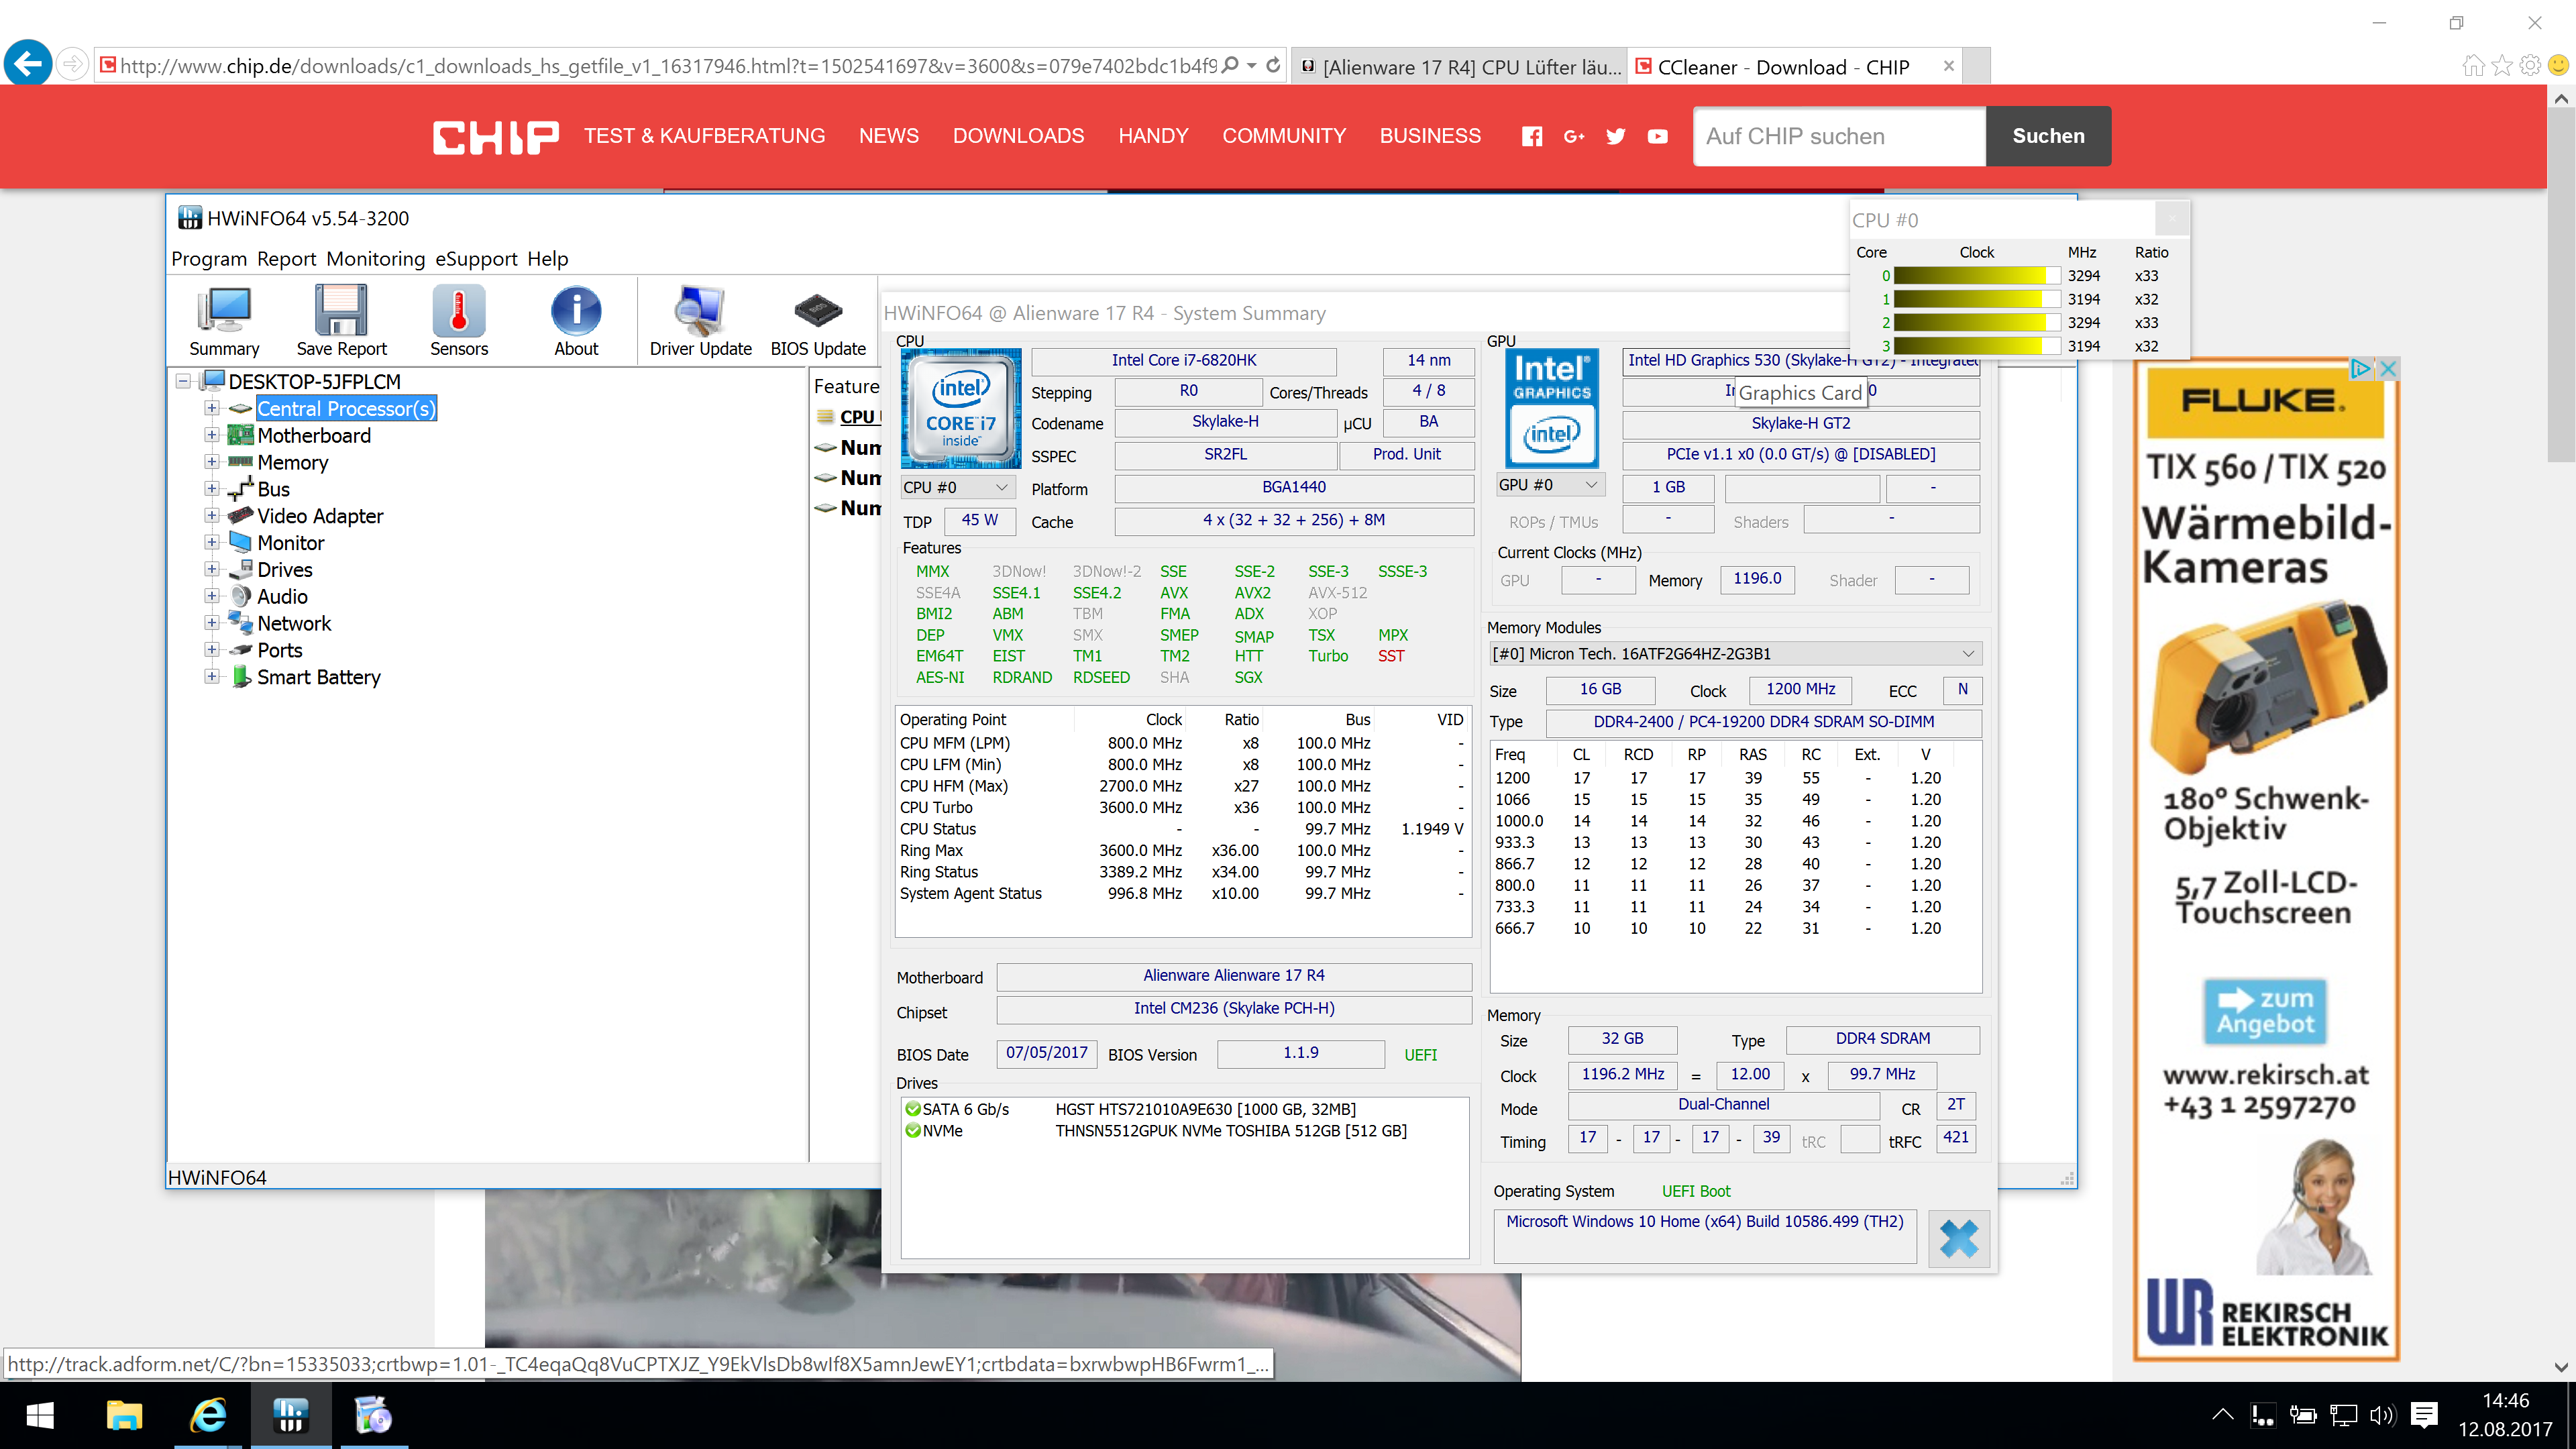
Task: Open the GPU #0 selector dropdown
Action: tap(1549, 485)
